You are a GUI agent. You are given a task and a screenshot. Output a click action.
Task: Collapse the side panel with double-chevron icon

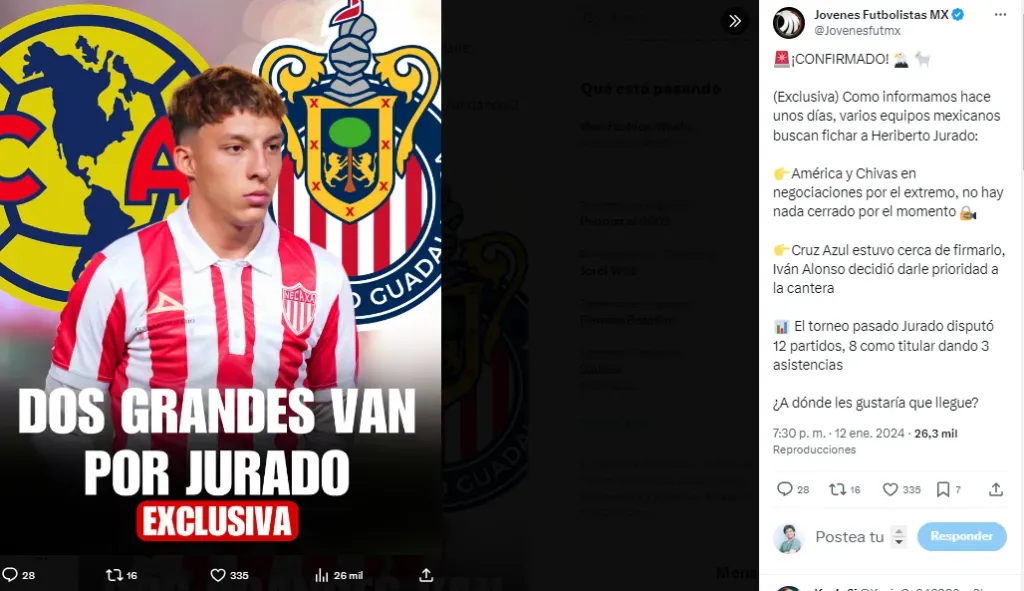pos(735,21)
